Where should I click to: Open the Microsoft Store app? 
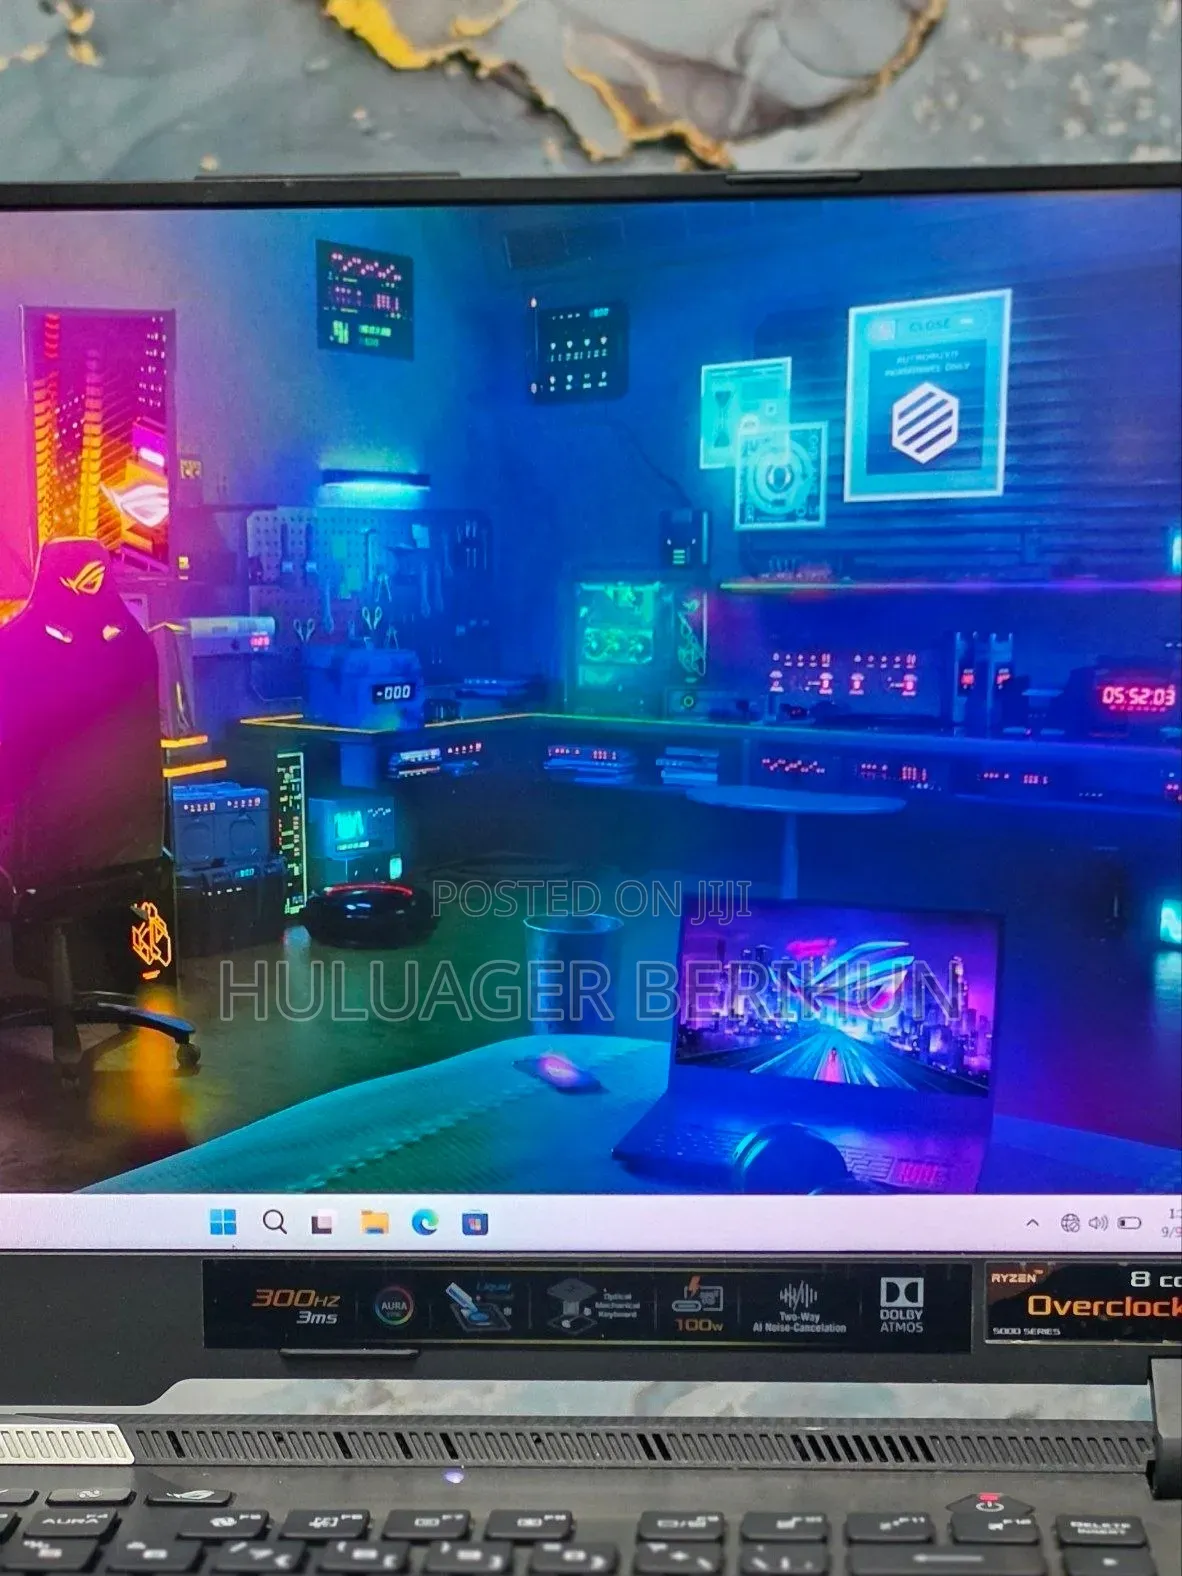[x=475, y=1222]
